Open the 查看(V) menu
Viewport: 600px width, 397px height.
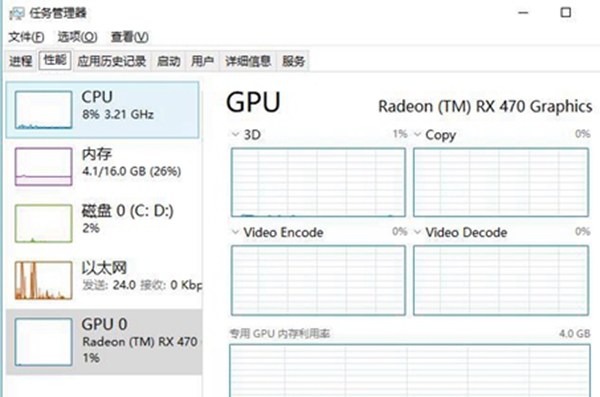129,37
